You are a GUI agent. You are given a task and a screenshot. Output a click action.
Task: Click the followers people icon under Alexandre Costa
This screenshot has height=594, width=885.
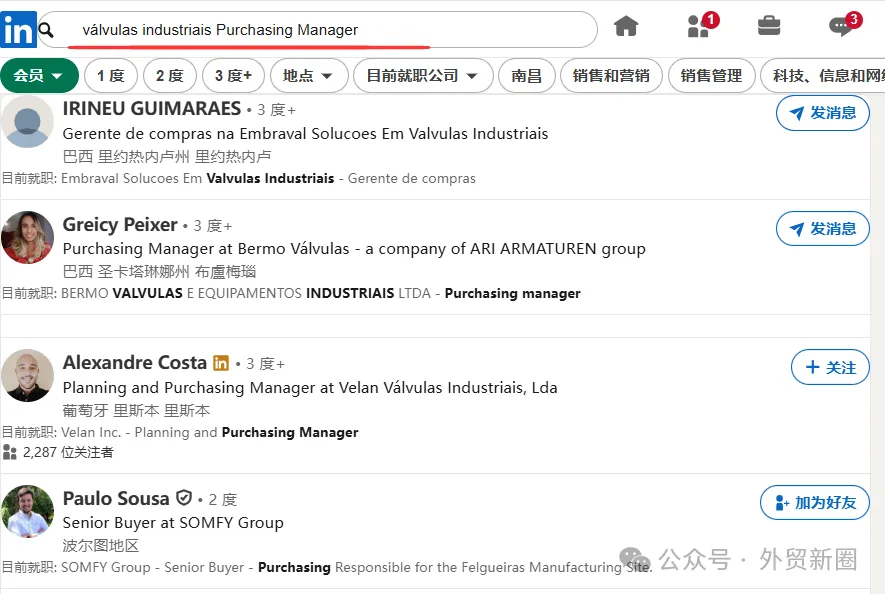point(10,452)
